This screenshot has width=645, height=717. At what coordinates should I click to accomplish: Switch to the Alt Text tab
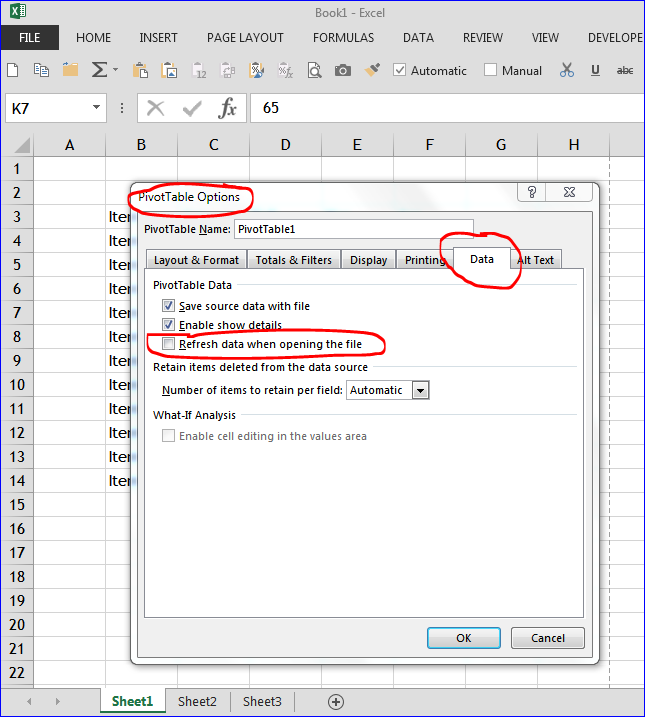[536, 260]
